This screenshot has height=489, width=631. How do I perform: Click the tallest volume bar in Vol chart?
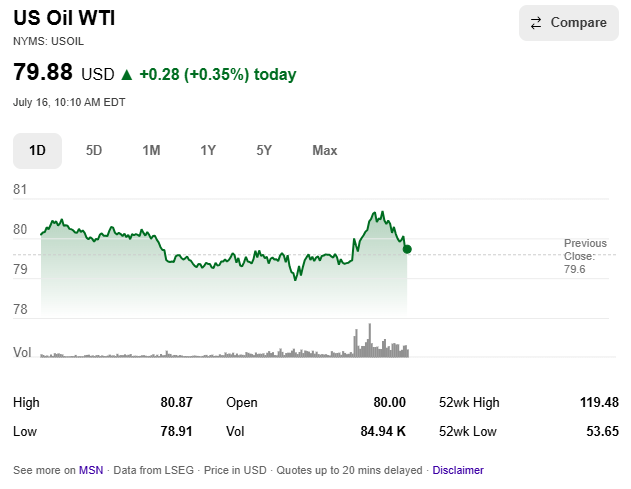[x=370, y=340]
